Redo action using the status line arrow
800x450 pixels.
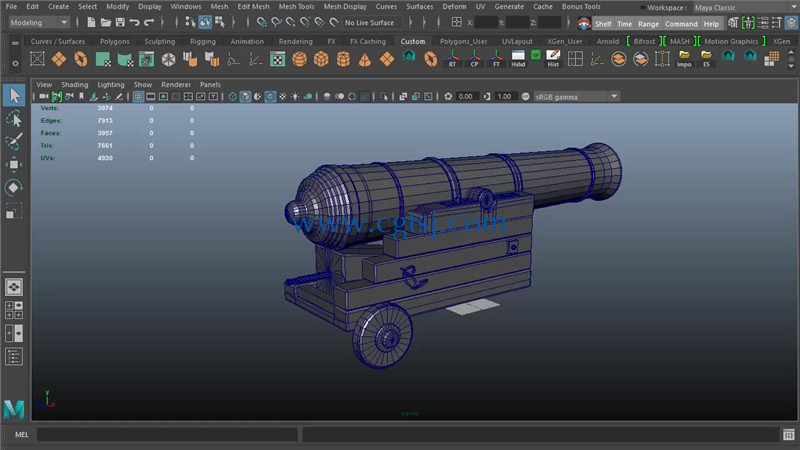(x=149, y=22)
